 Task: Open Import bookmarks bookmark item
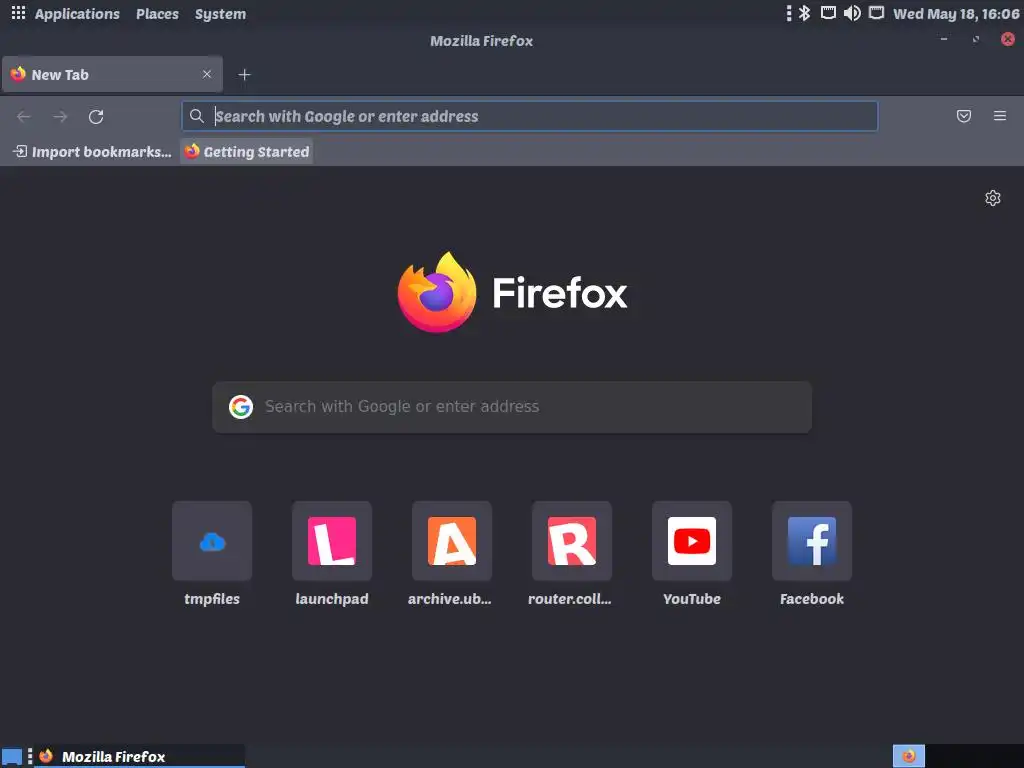[x=92, y=152]
